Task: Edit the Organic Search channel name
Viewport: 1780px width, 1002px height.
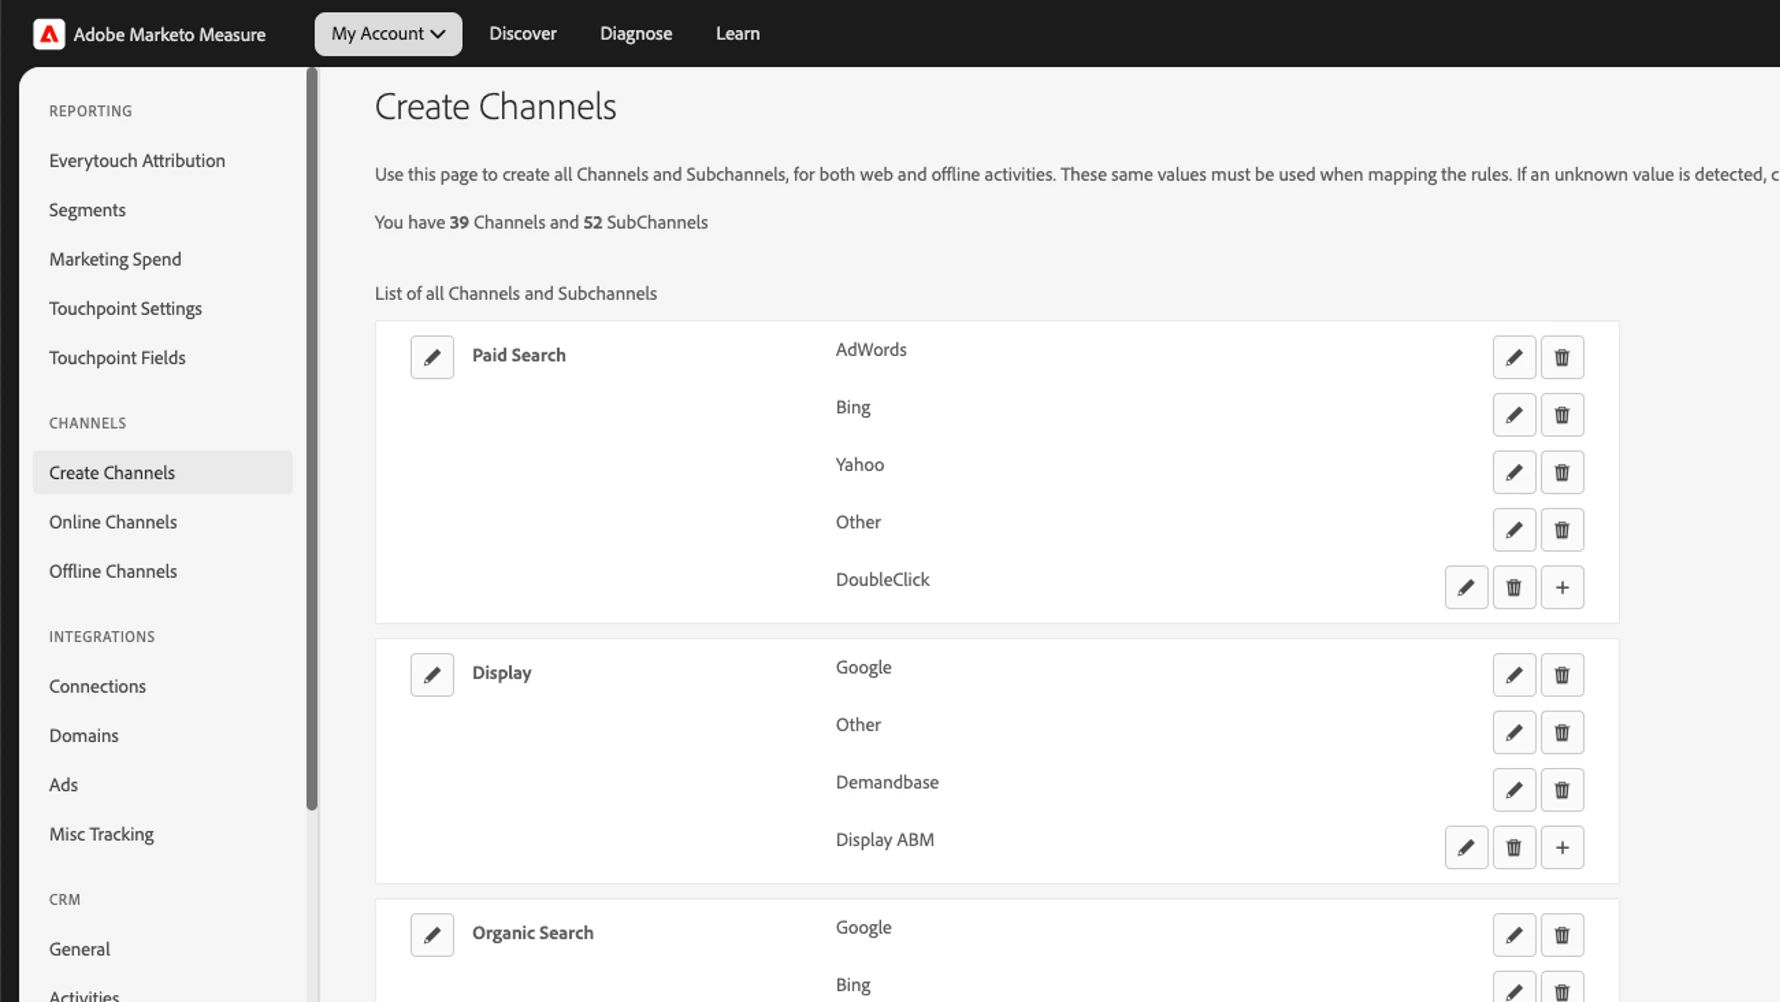Action: click(432, 935)
